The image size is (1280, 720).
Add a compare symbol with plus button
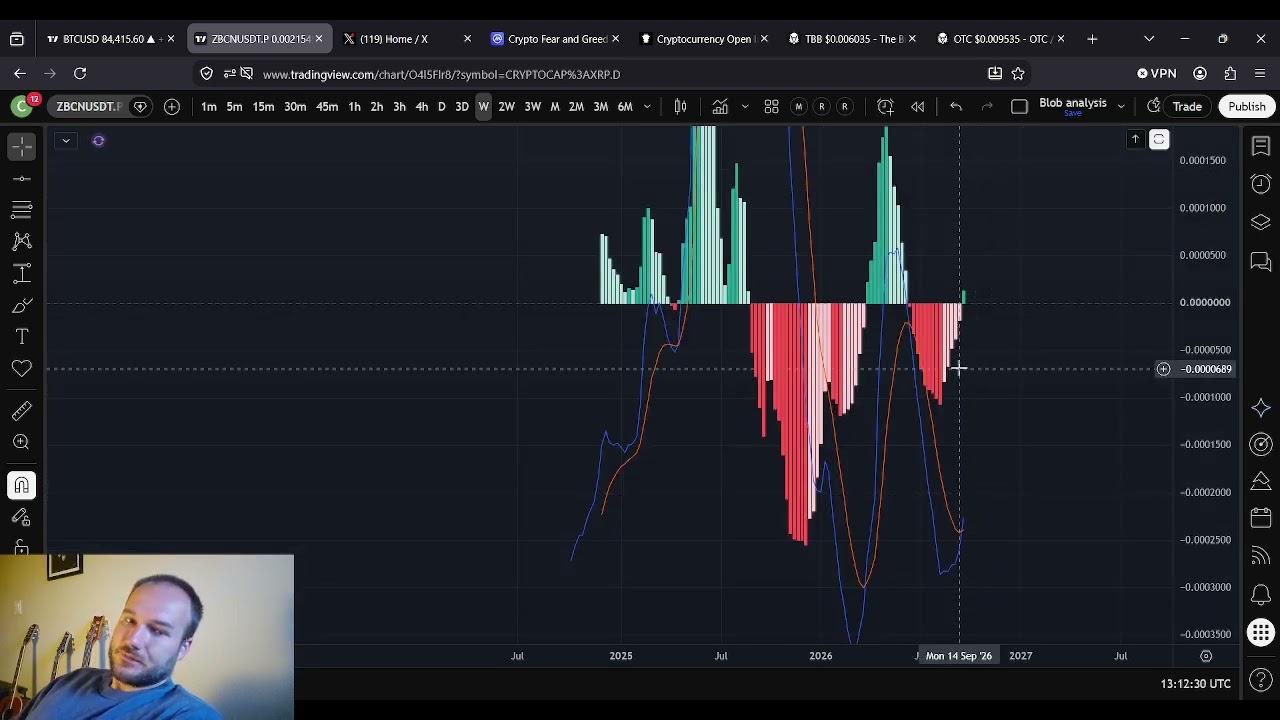[172, 106]
